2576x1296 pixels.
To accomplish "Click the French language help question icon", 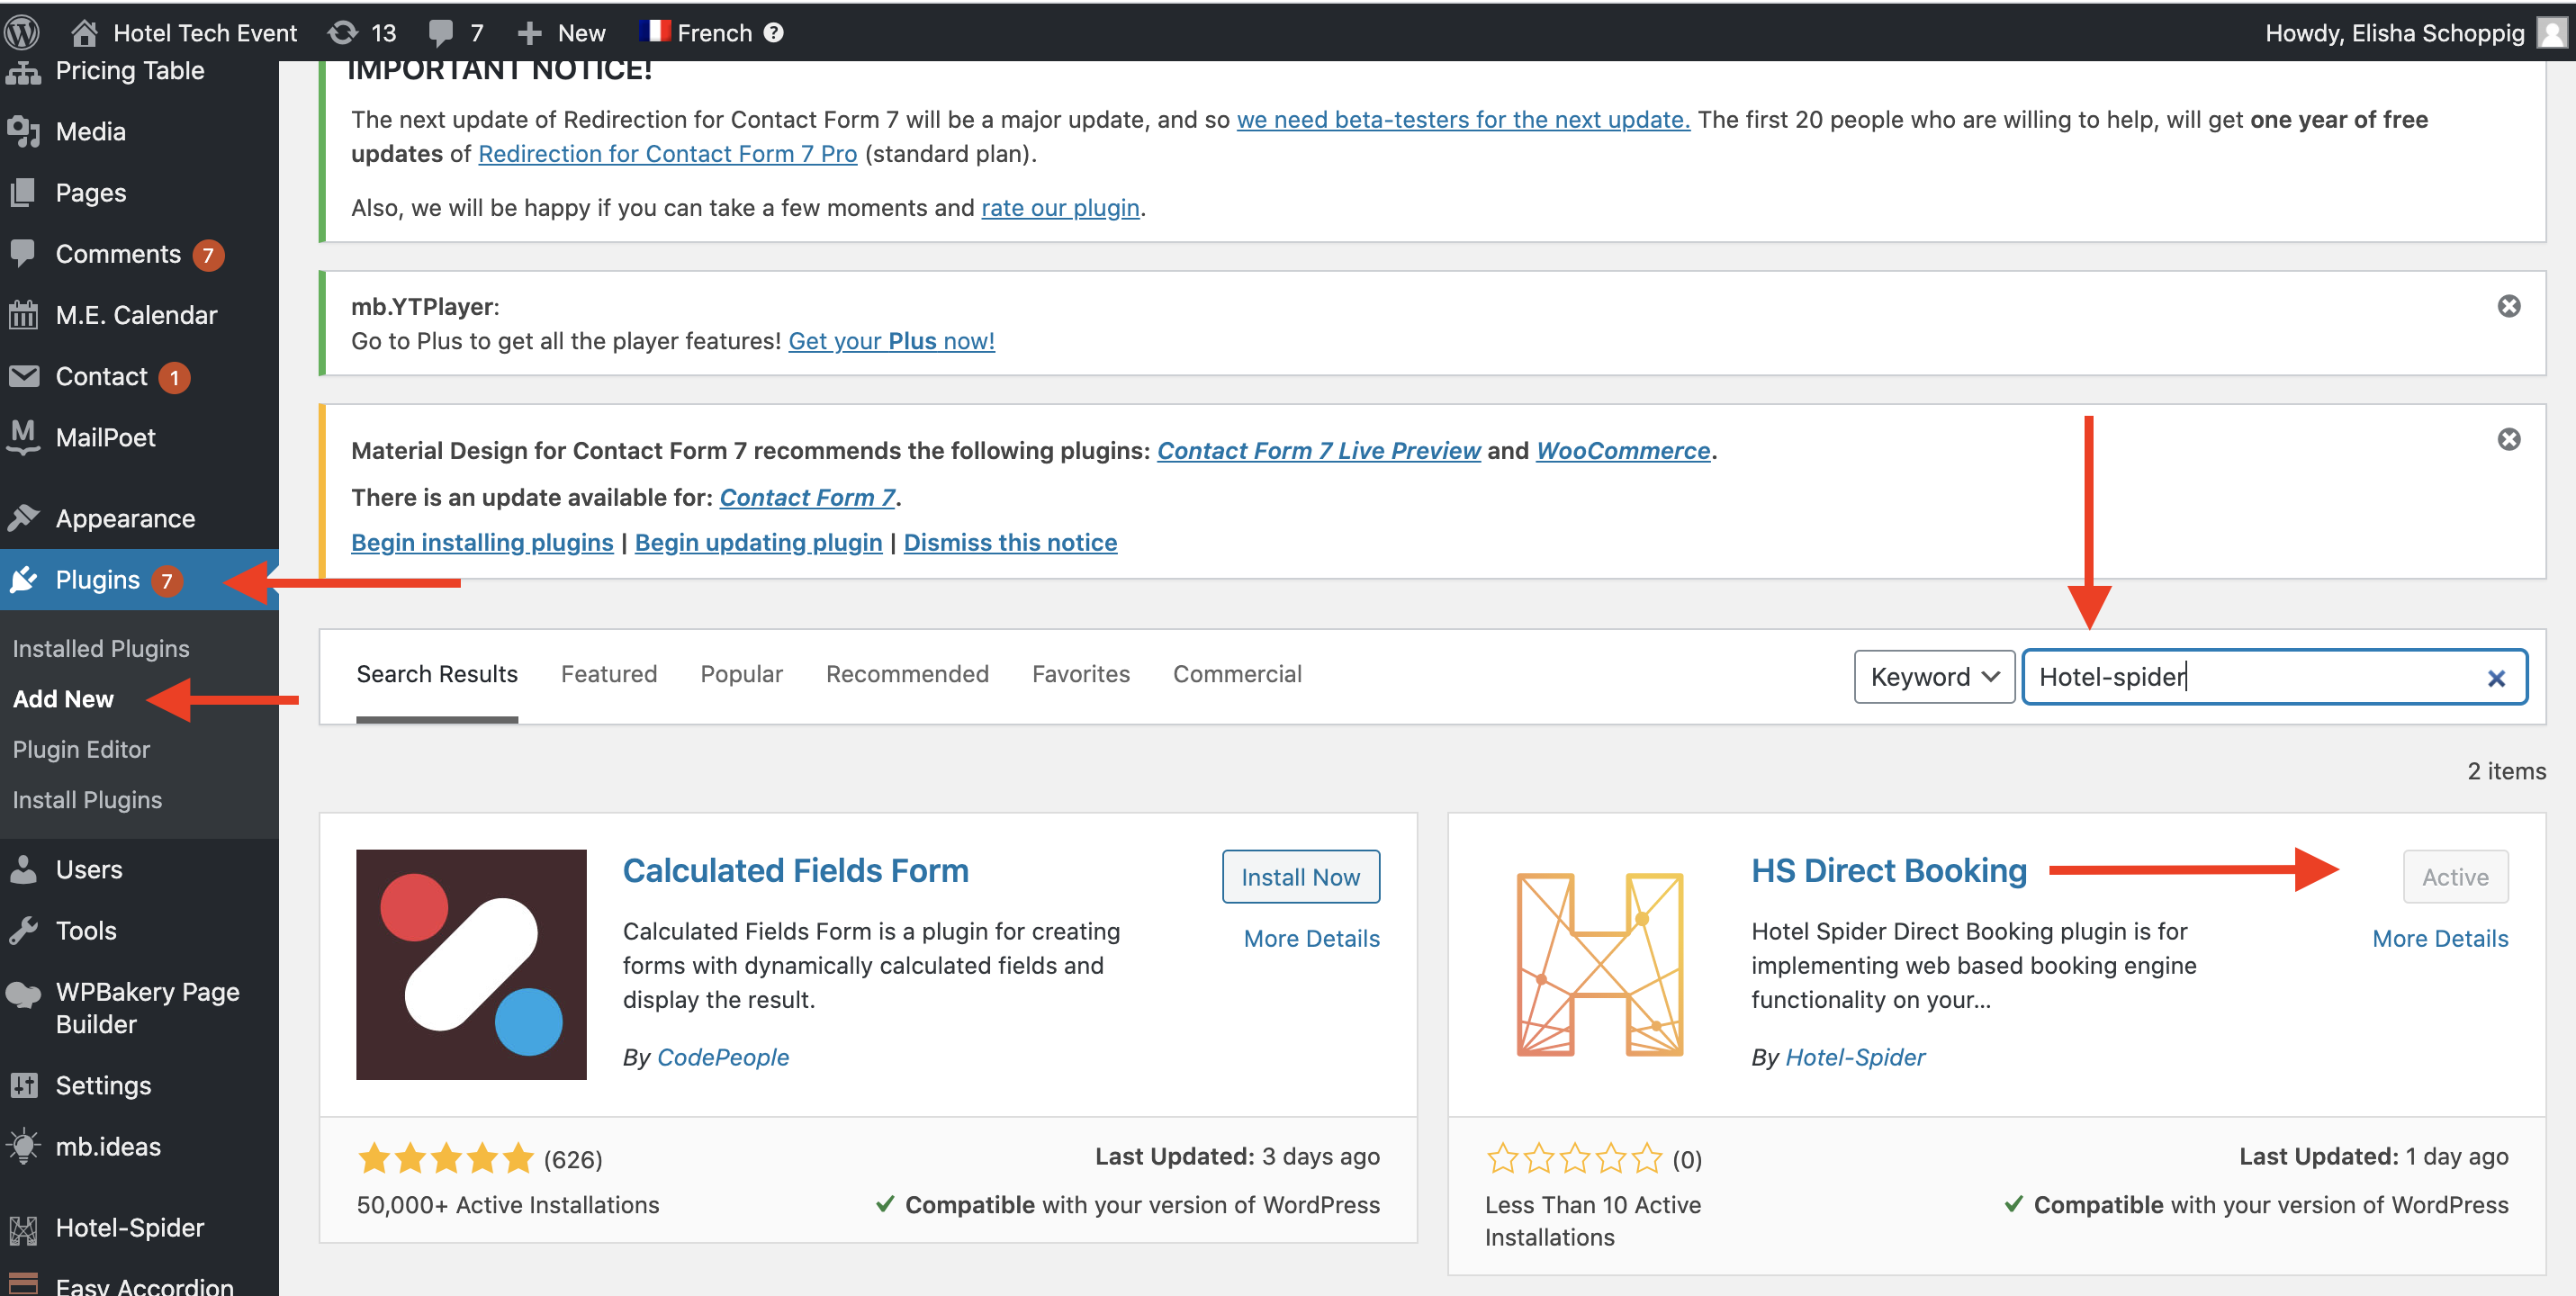I will pos(773,33).
